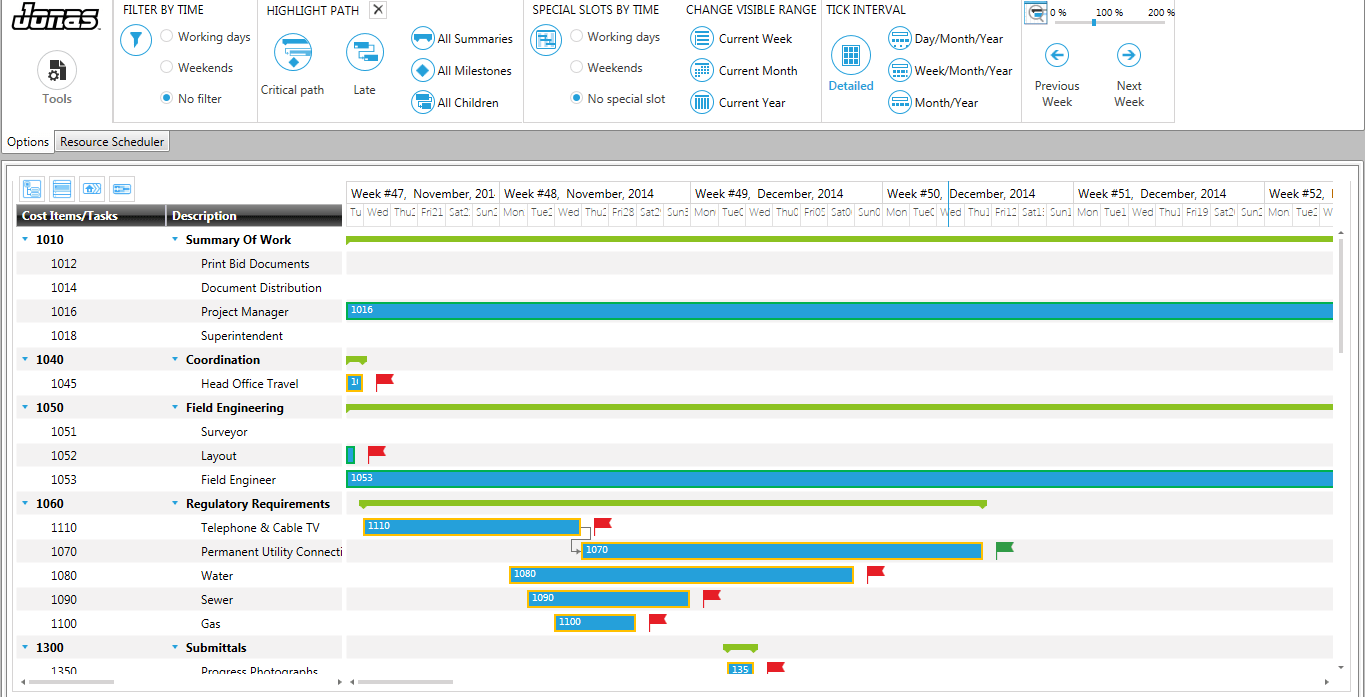This screenshot has height=697, width=1365.
Task: Select the Week/Month/Year tick interval icon
Action: point(899,70)
